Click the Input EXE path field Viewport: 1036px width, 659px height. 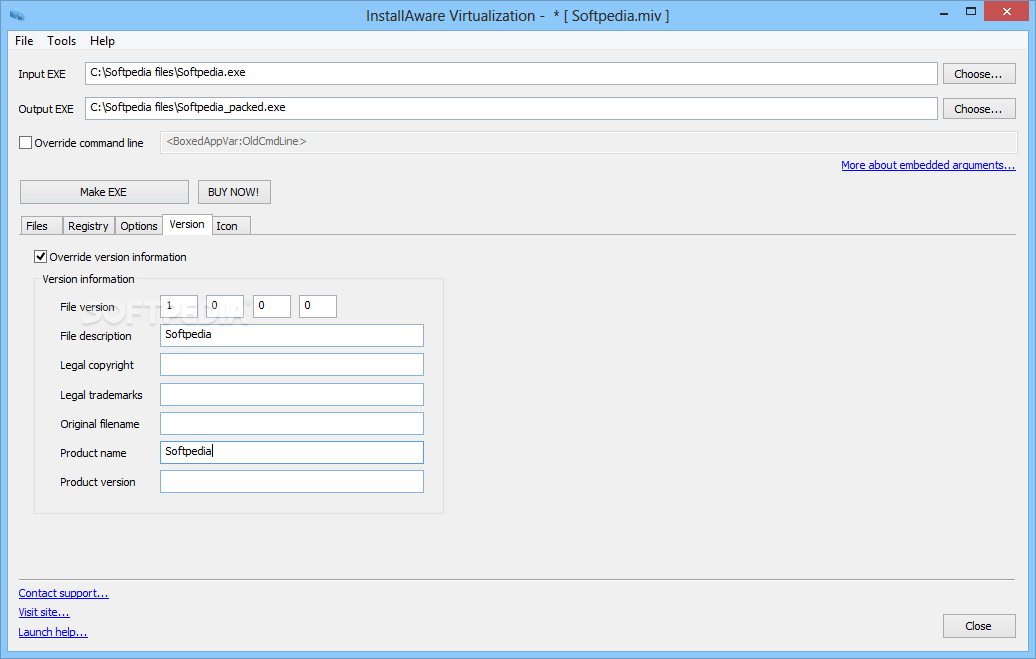point(511,73)
